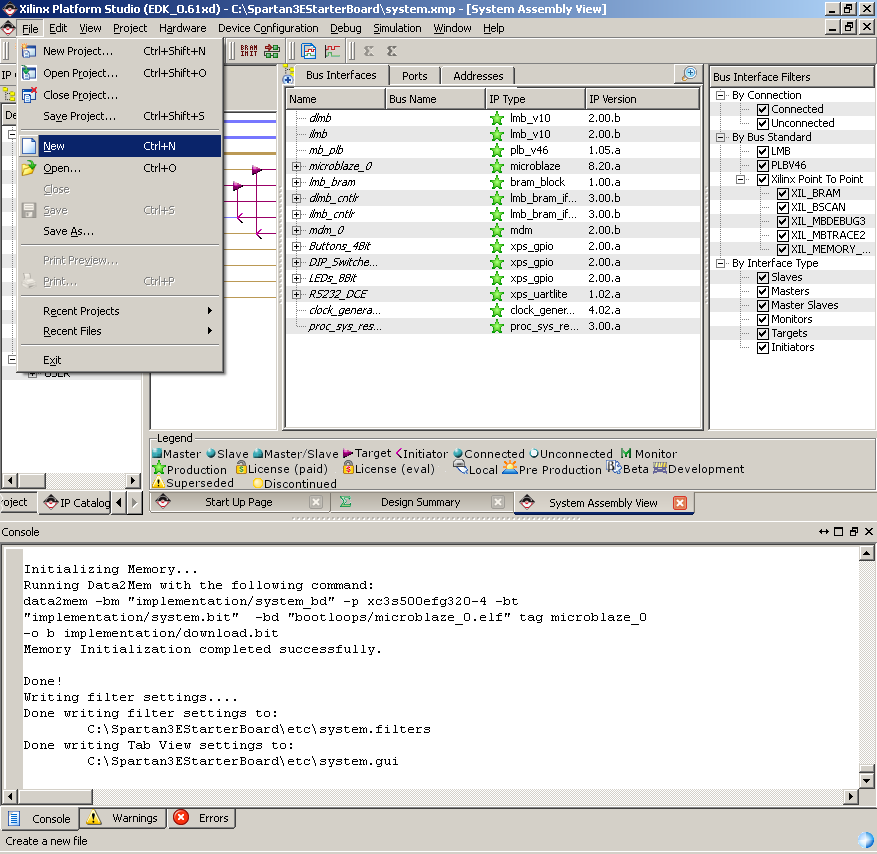This screenshot has width=877, height=854.
Task: Collapse the By Bus Standard filter group
Action: pyautogui.click(x=721, y=138)
